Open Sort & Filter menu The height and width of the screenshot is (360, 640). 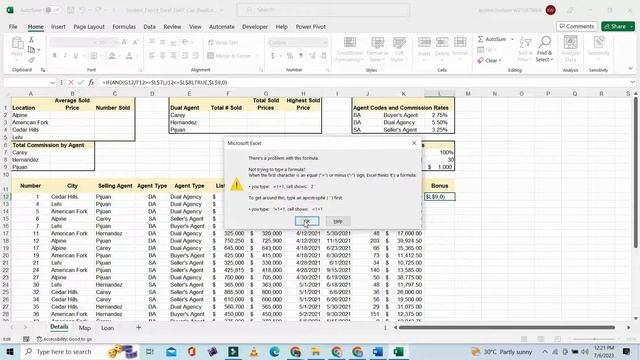(x=524, y=49)
